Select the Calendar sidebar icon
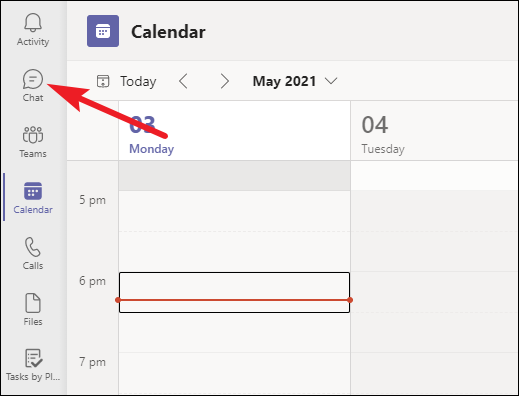Image resolution: width=519 pixels, height=396 pixels. coord(33,197)
